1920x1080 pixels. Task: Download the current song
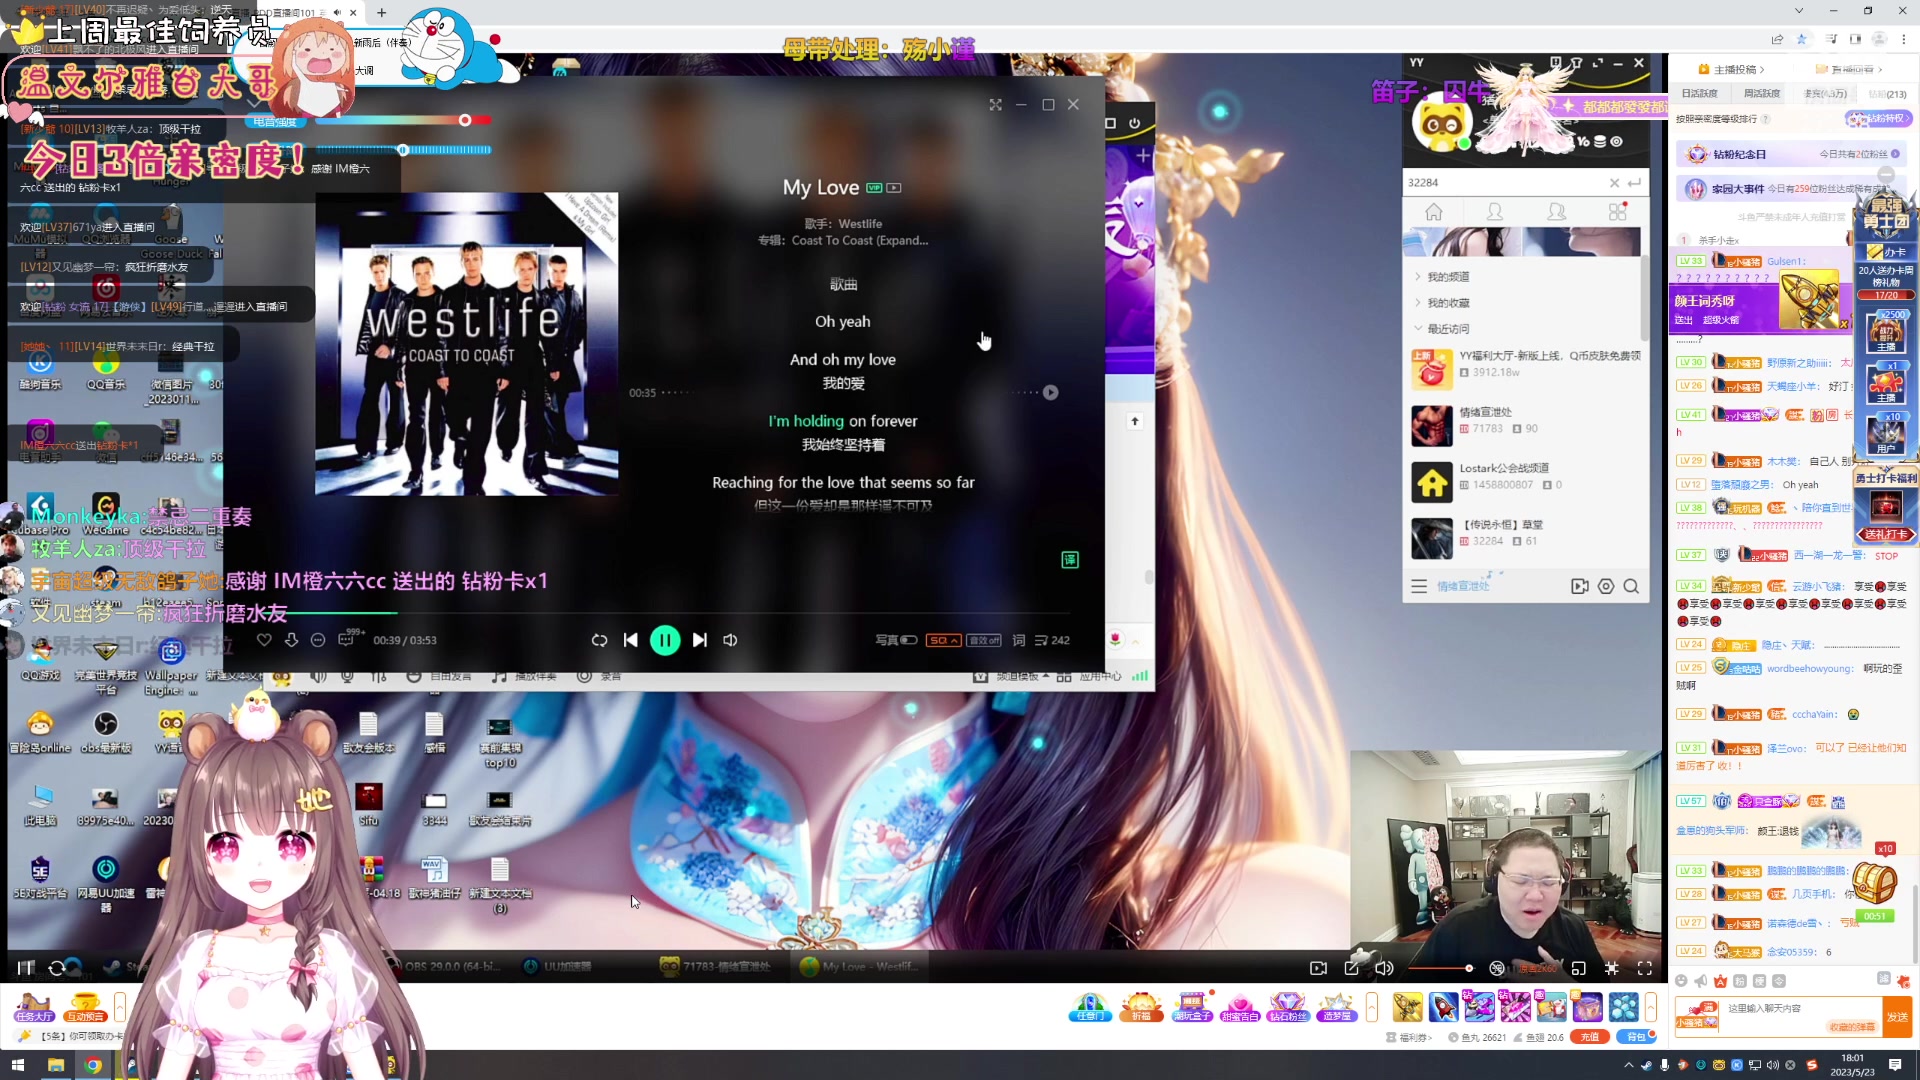pos(291,640)
